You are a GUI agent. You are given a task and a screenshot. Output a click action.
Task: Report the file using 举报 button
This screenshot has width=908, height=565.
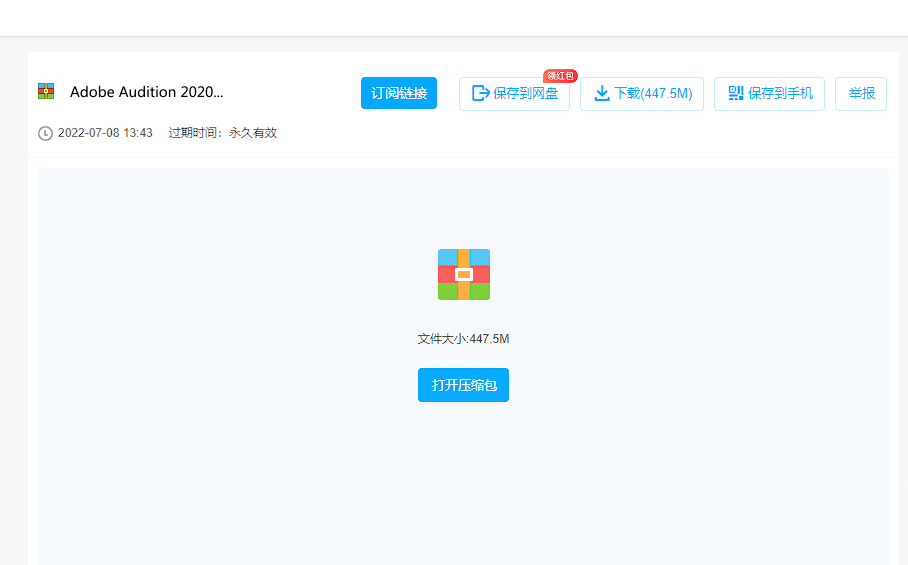coord(861,94)
